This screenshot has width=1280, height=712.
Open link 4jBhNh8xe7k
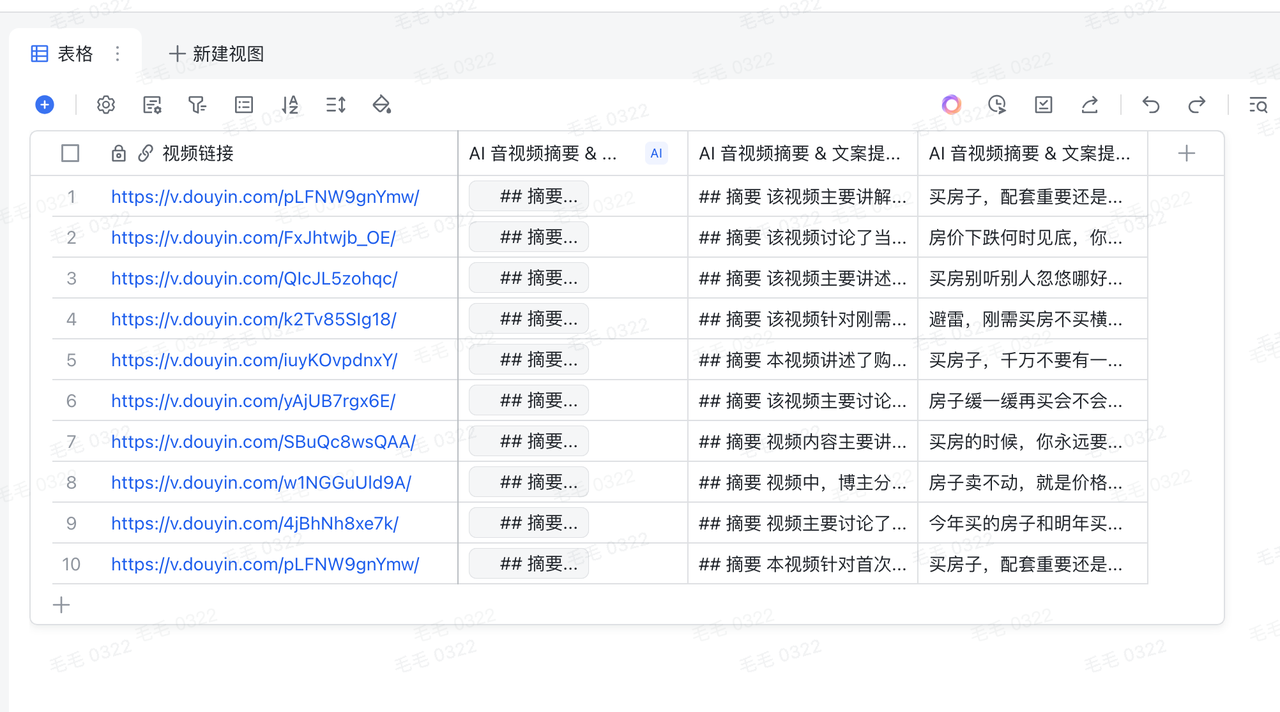[255, 524]
